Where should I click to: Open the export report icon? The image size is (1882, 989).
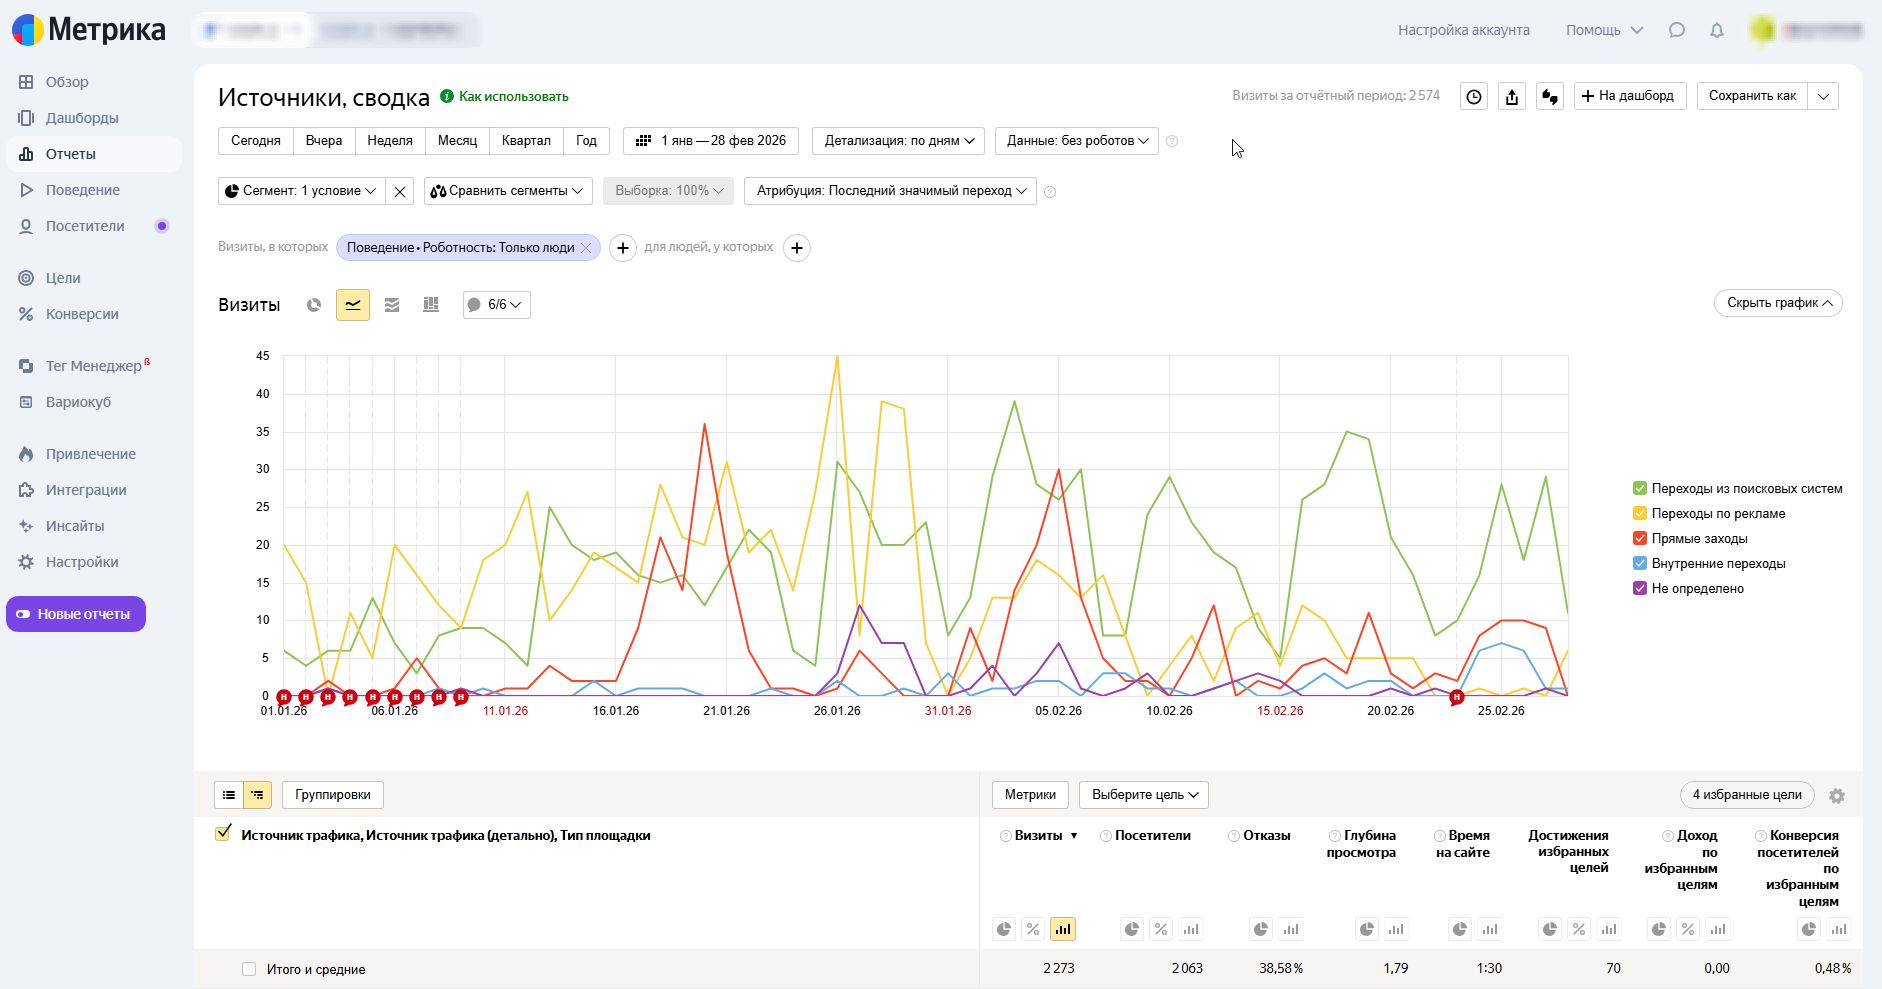click(x=1512, y=96)
